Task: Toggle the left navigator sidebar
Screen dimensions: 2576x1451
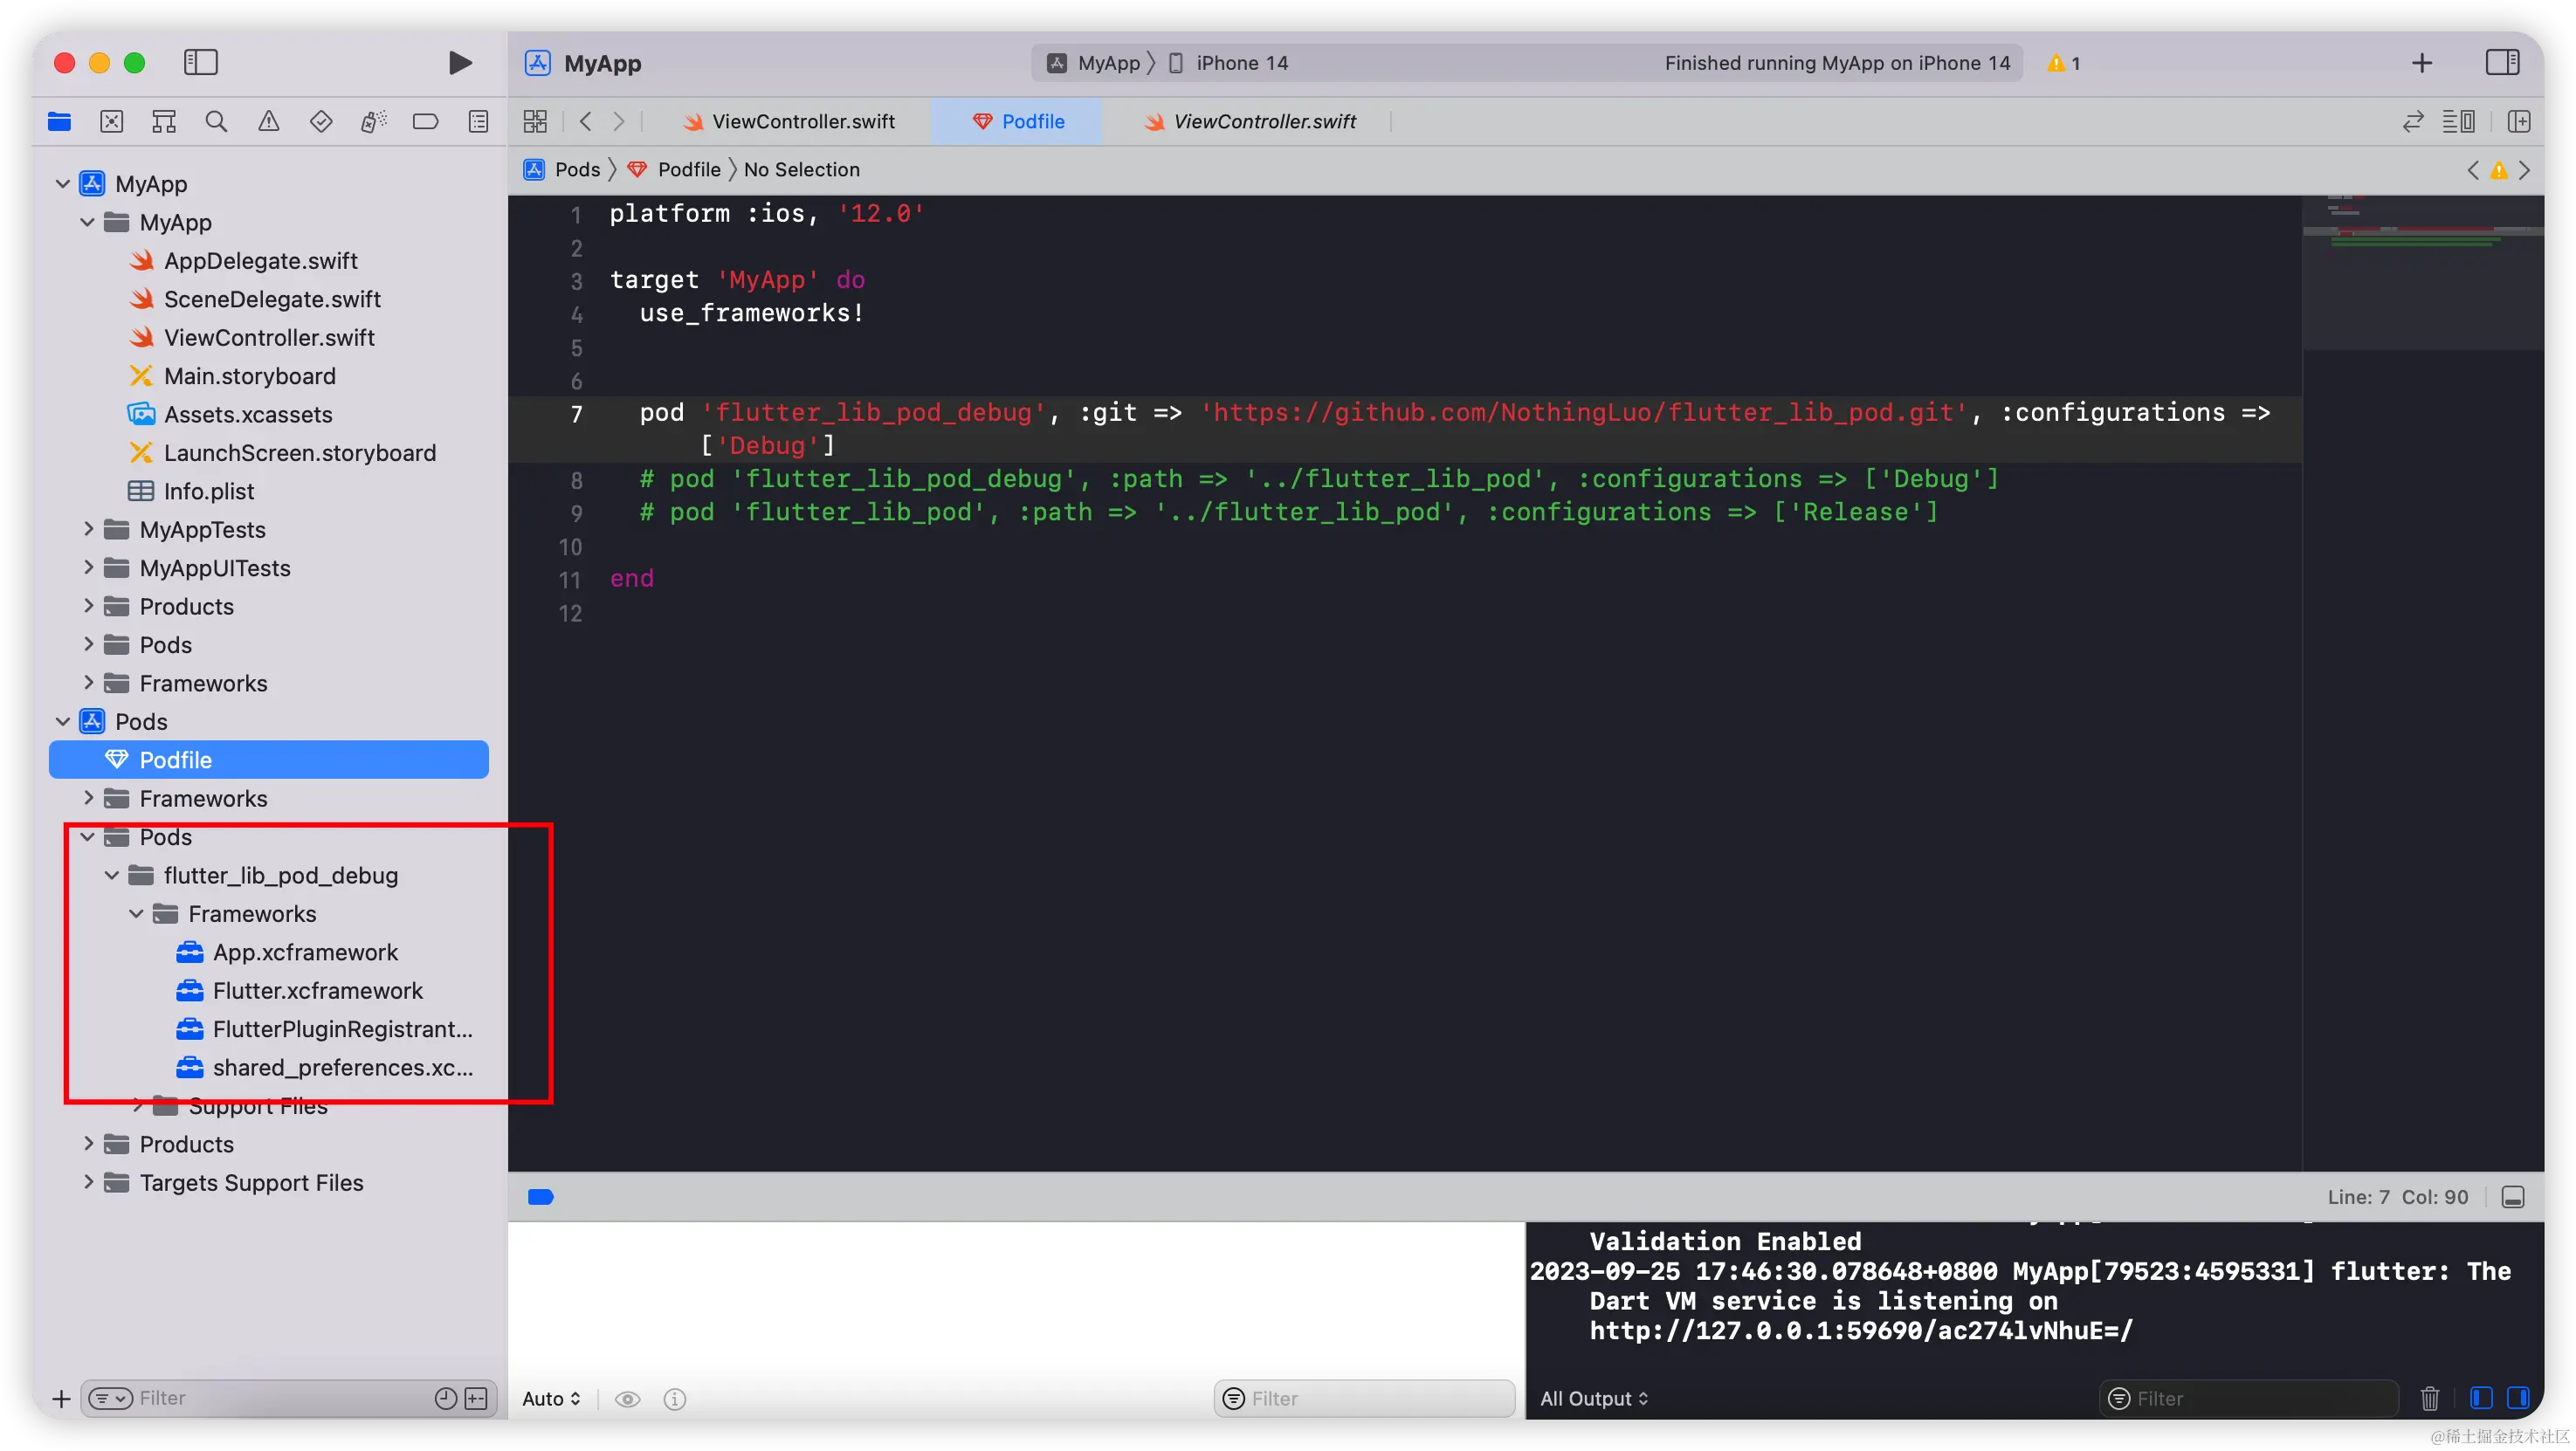Action: click(x=201, y=63)
